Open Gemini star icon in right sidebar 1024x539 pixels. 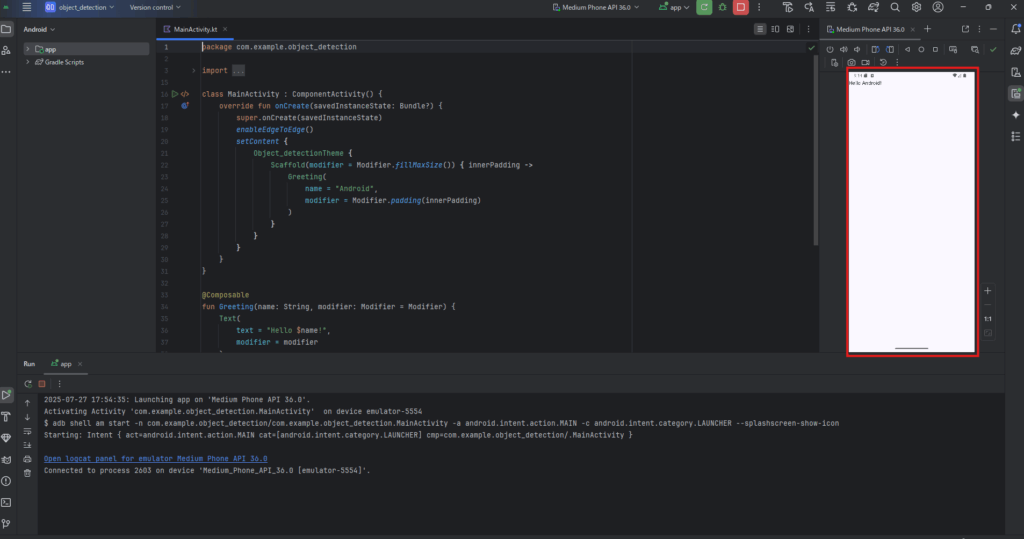(x=1016, y=115)
